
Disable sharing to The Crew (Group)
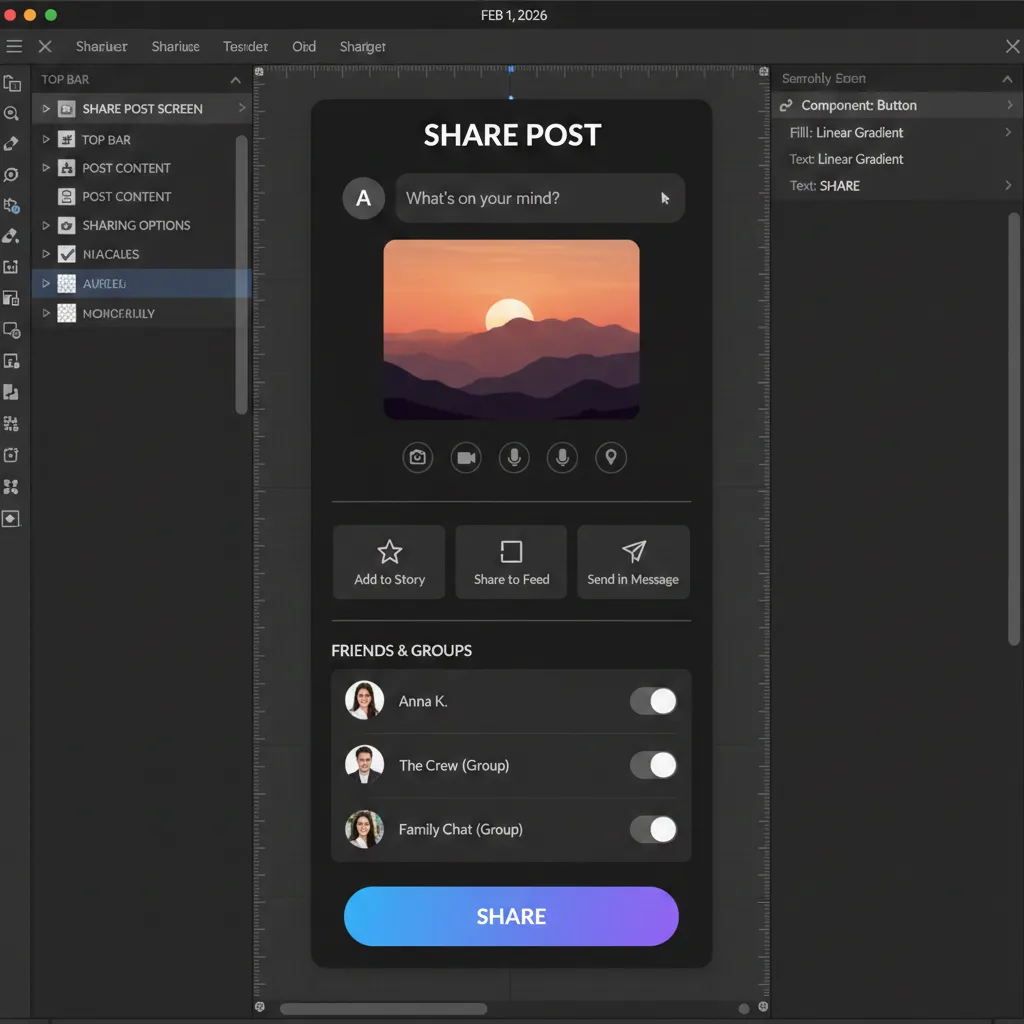[x=652, y=765]
